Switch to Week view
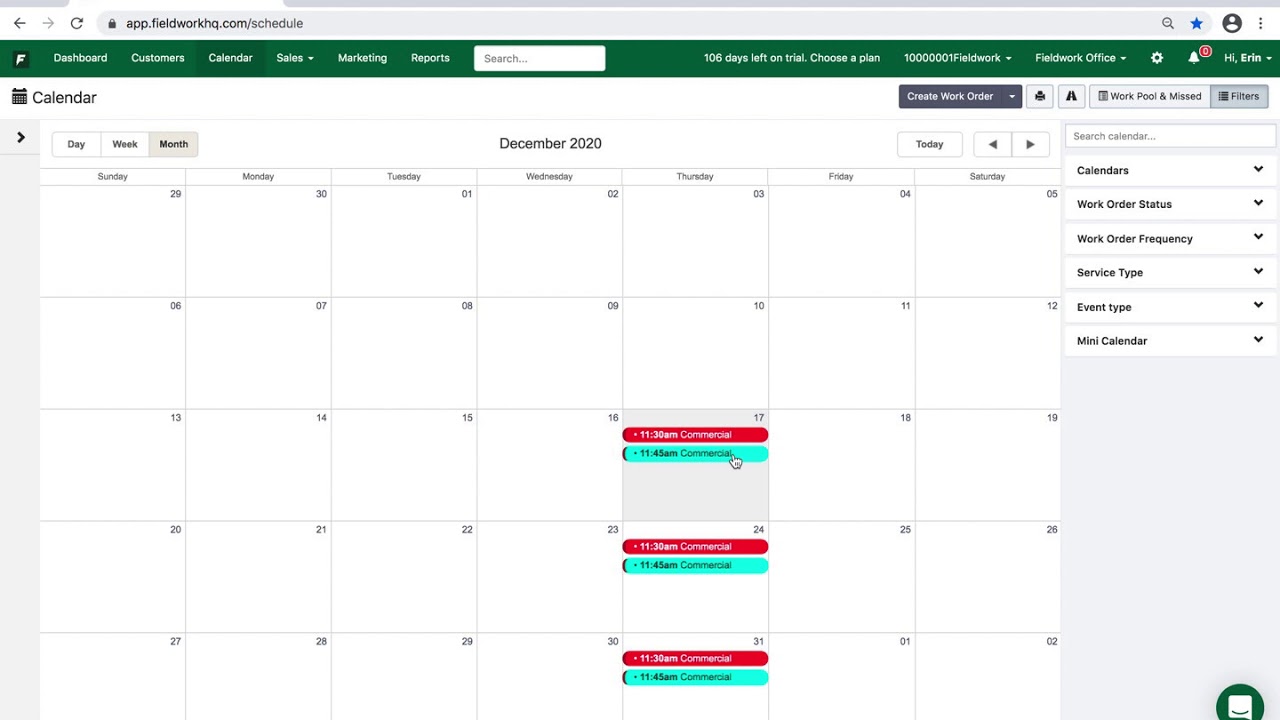This screenshot has height=720, width=1280. click(125, 144)
